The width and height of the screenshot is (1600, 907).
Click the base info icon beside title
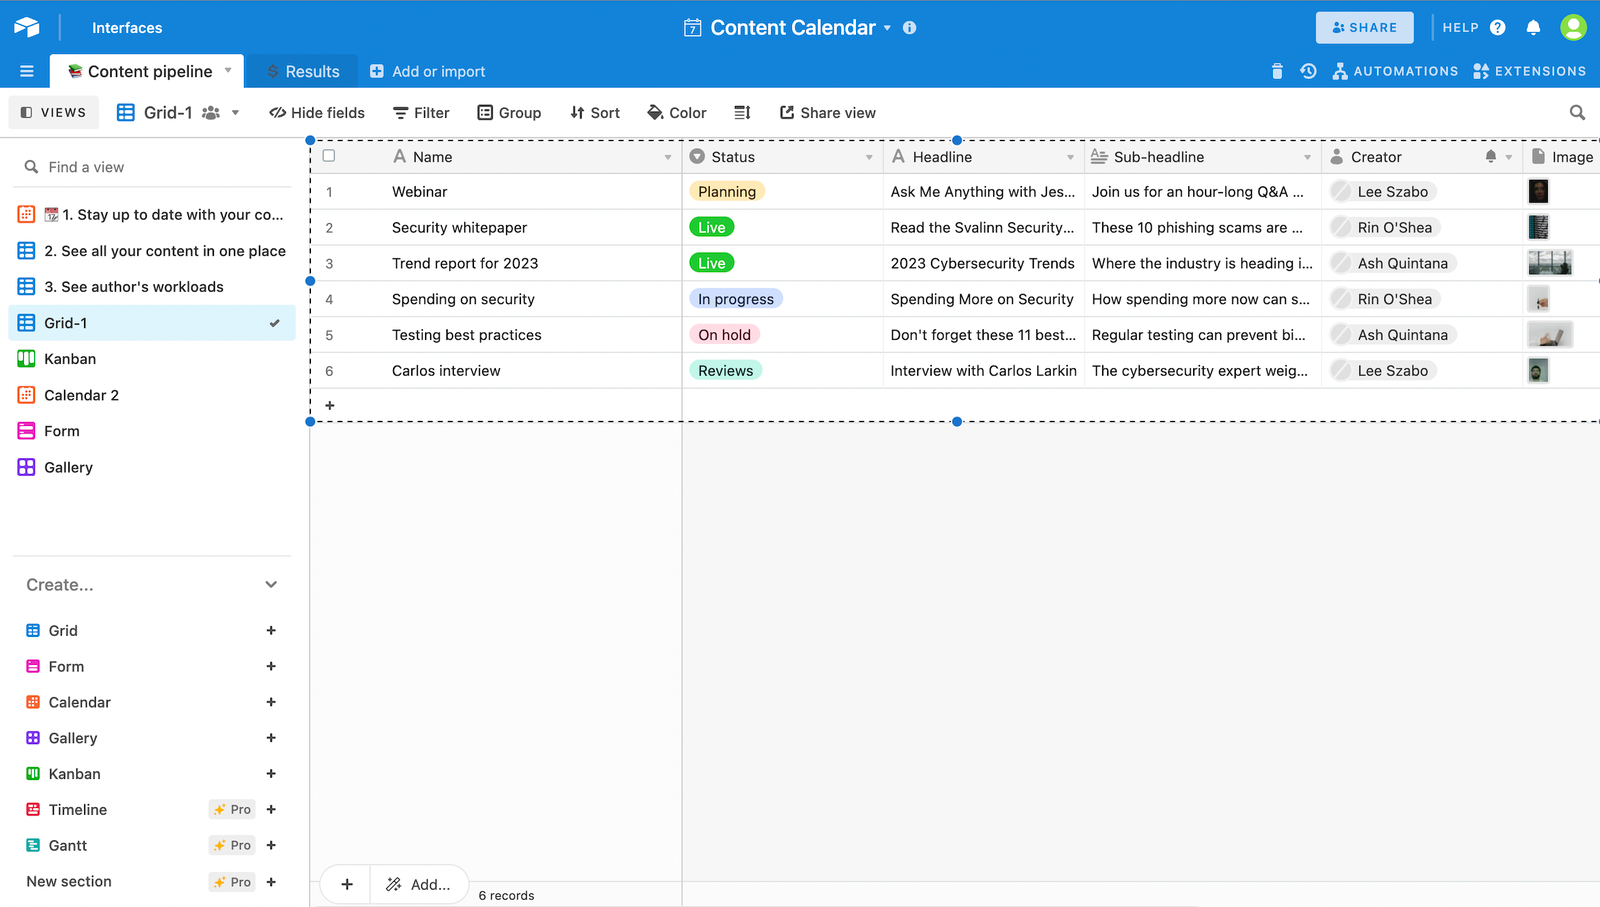[909, 28]
